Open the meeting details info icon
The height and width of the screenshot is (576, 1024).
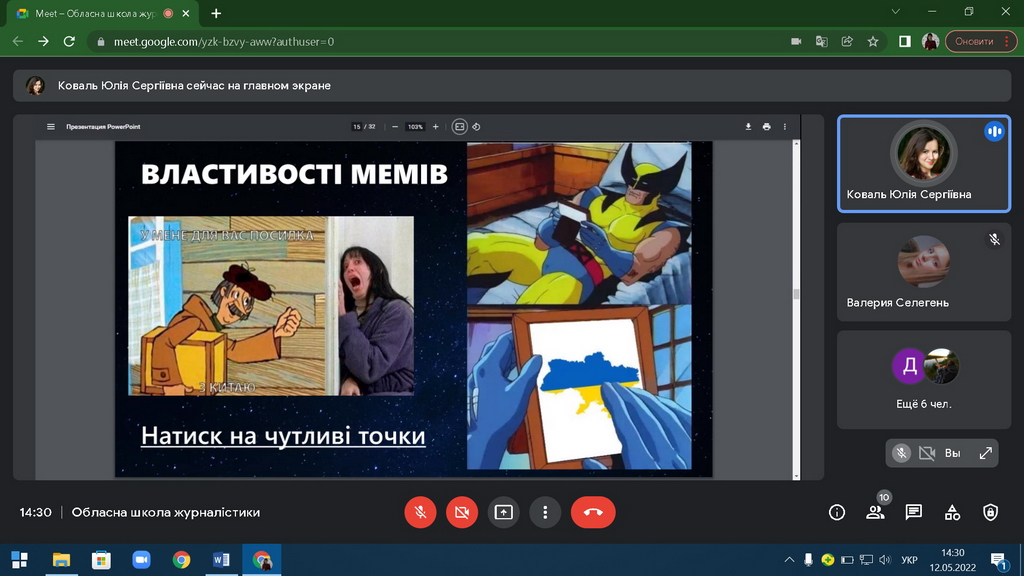[837, 513]
